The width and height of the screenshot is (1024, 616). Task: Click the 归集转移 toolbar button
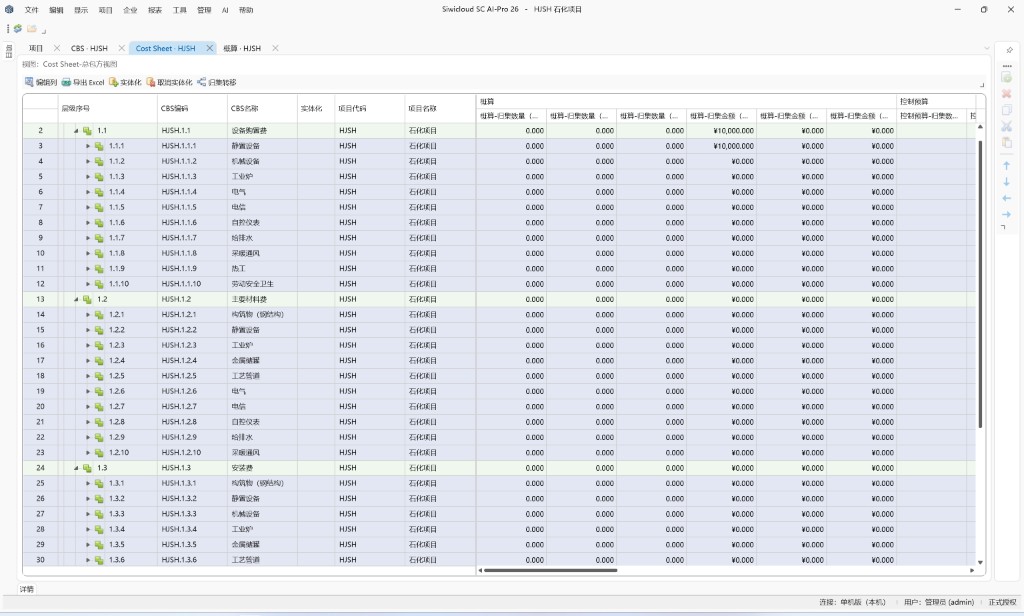click(216, 82)
